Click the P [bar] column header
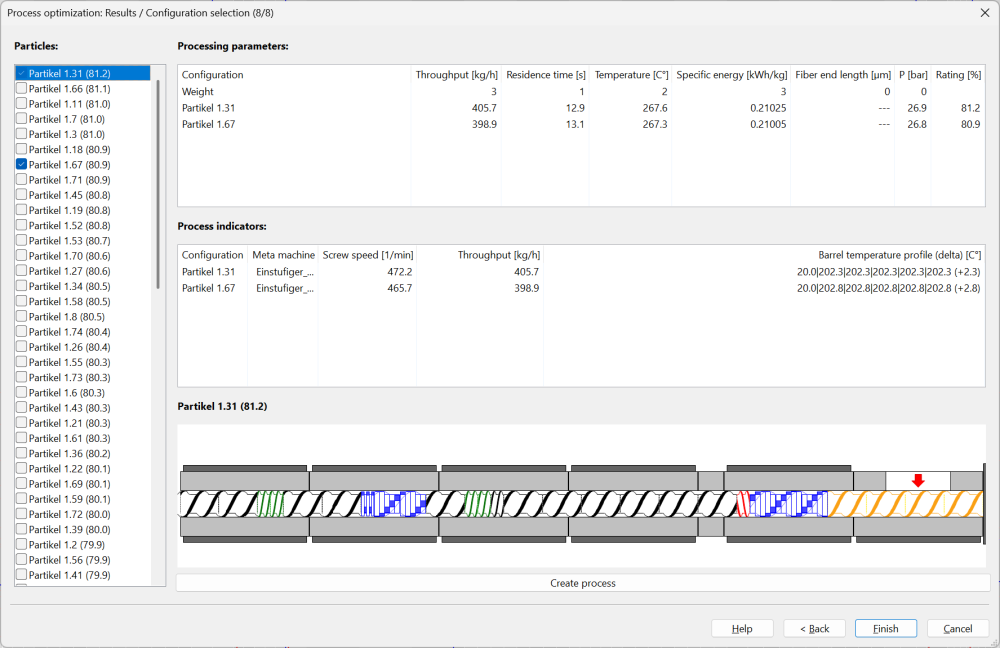 (913, 75)
